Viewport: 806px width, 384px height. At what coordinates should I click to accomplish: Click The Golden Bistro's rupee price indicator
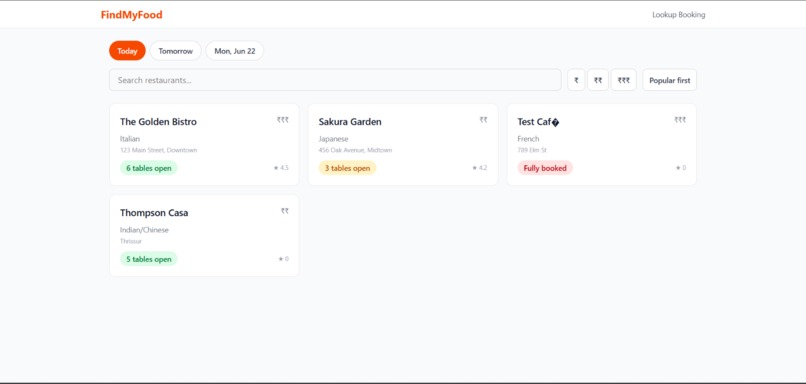tap(283, 120)
